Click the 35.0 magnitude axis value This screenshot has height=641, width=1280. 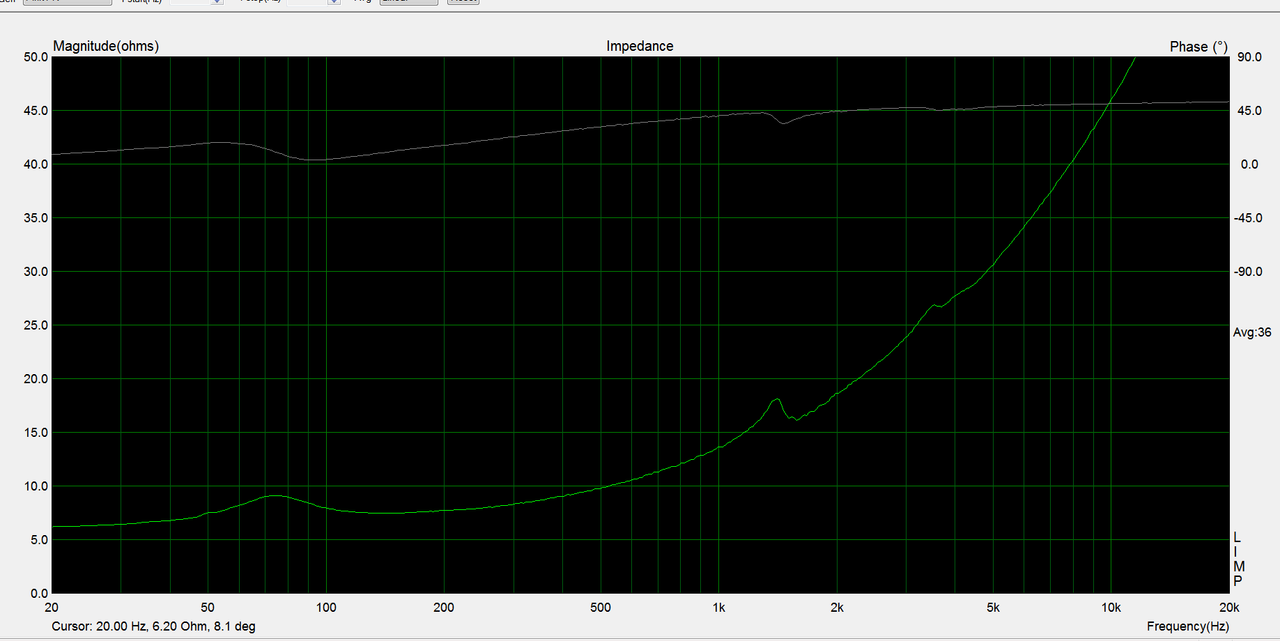(x=36, y=218)
